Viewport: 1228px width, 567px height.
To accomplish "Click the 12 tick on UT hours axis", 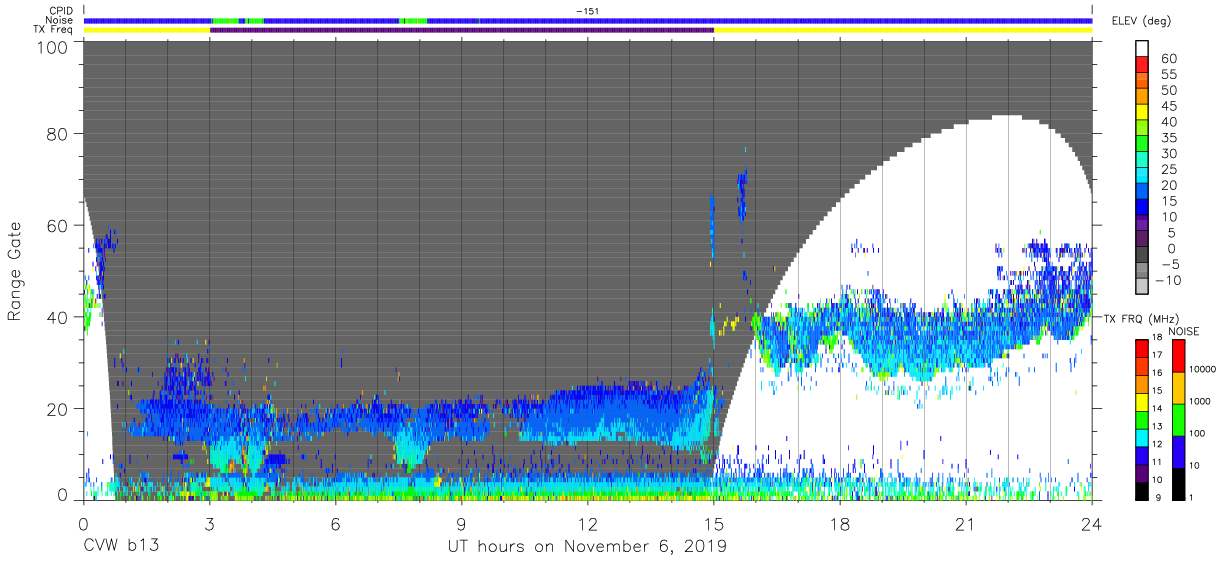I will coord(588,523).
